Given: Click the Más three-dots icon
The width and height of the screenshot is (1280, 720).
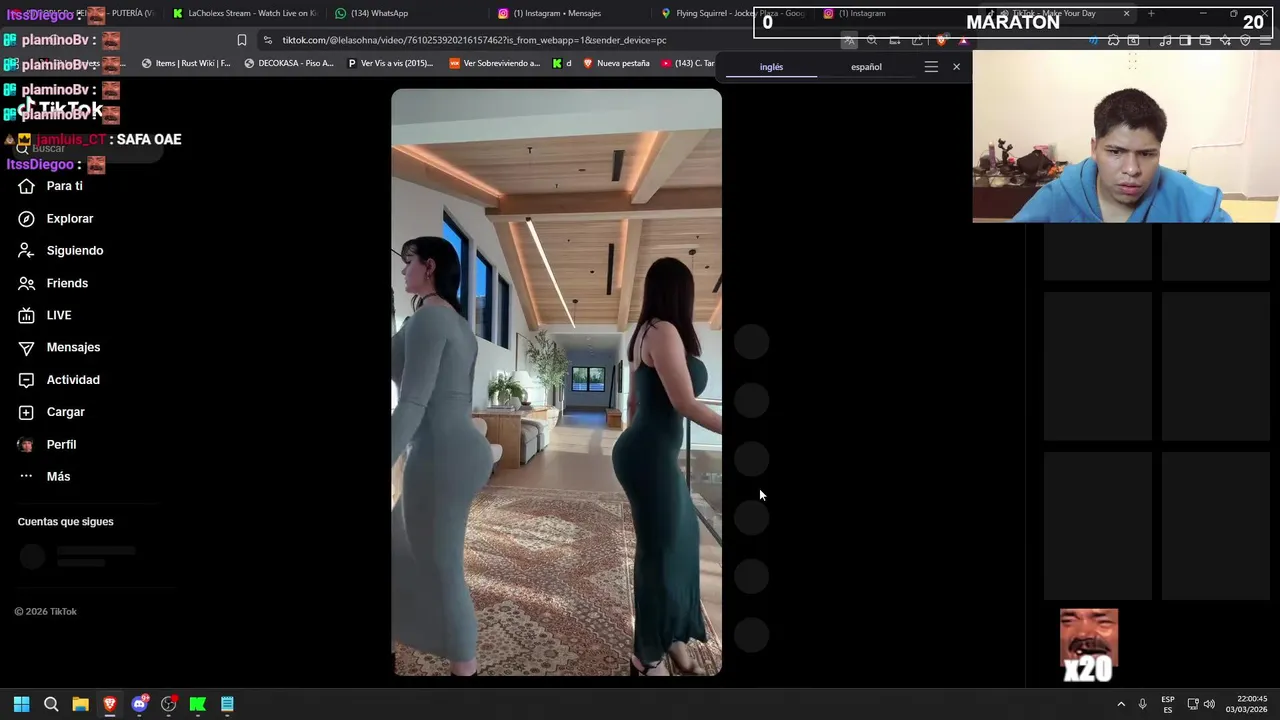Looking at the screenshot, I should (x=26, y=476).
